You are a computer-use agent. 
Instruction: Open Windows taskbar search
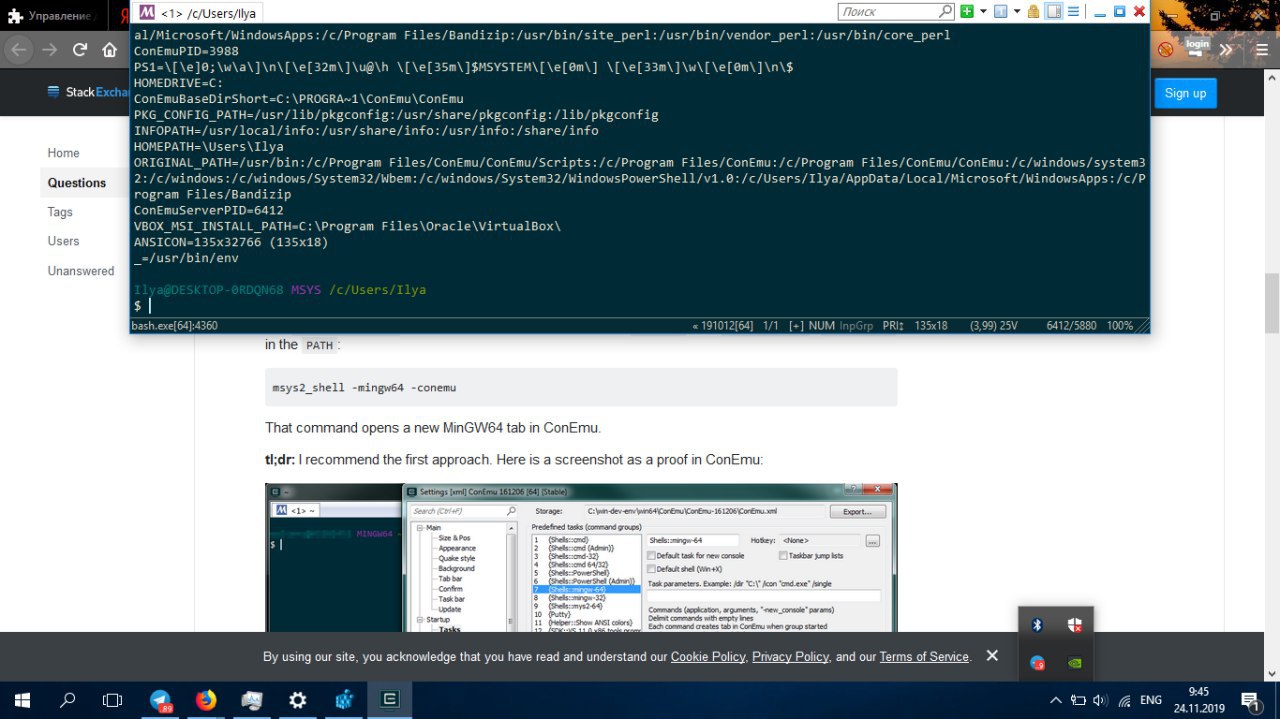click(68, 700)
